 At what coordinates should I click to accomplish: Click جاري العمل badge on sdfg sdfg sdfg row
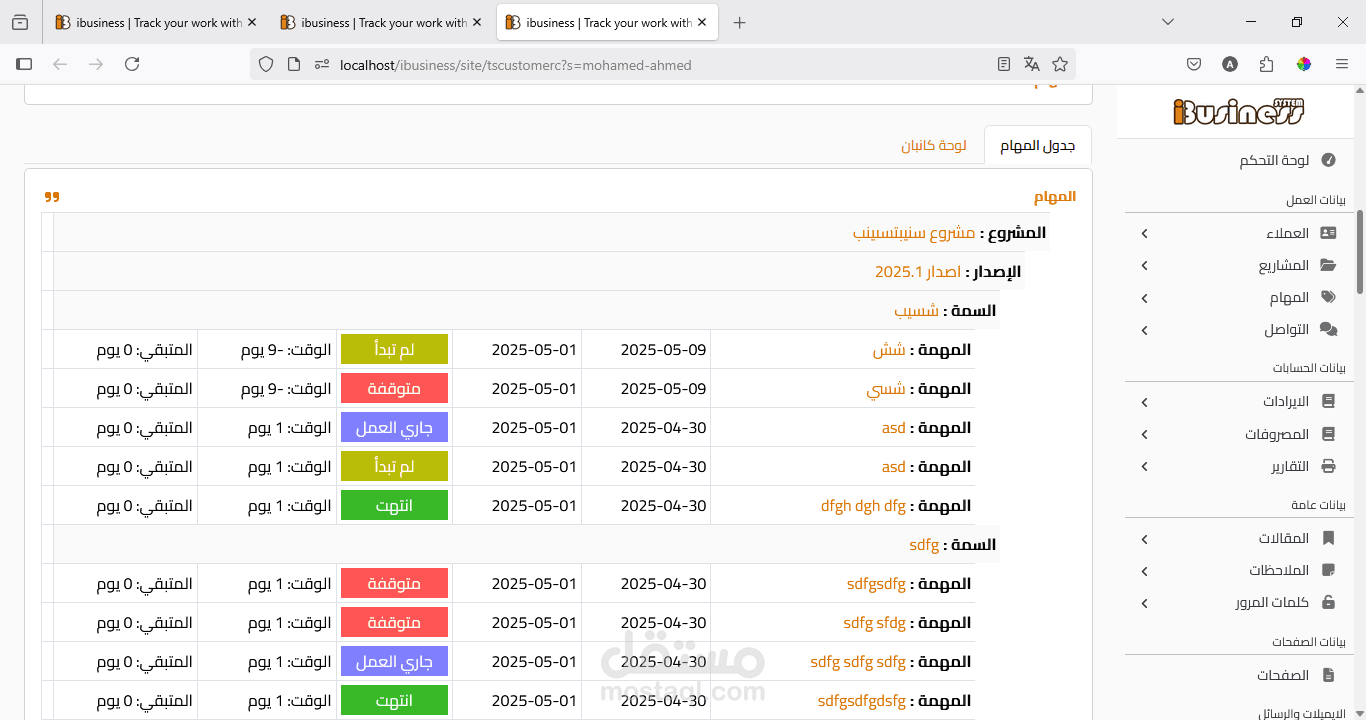(x=394, y=662)
